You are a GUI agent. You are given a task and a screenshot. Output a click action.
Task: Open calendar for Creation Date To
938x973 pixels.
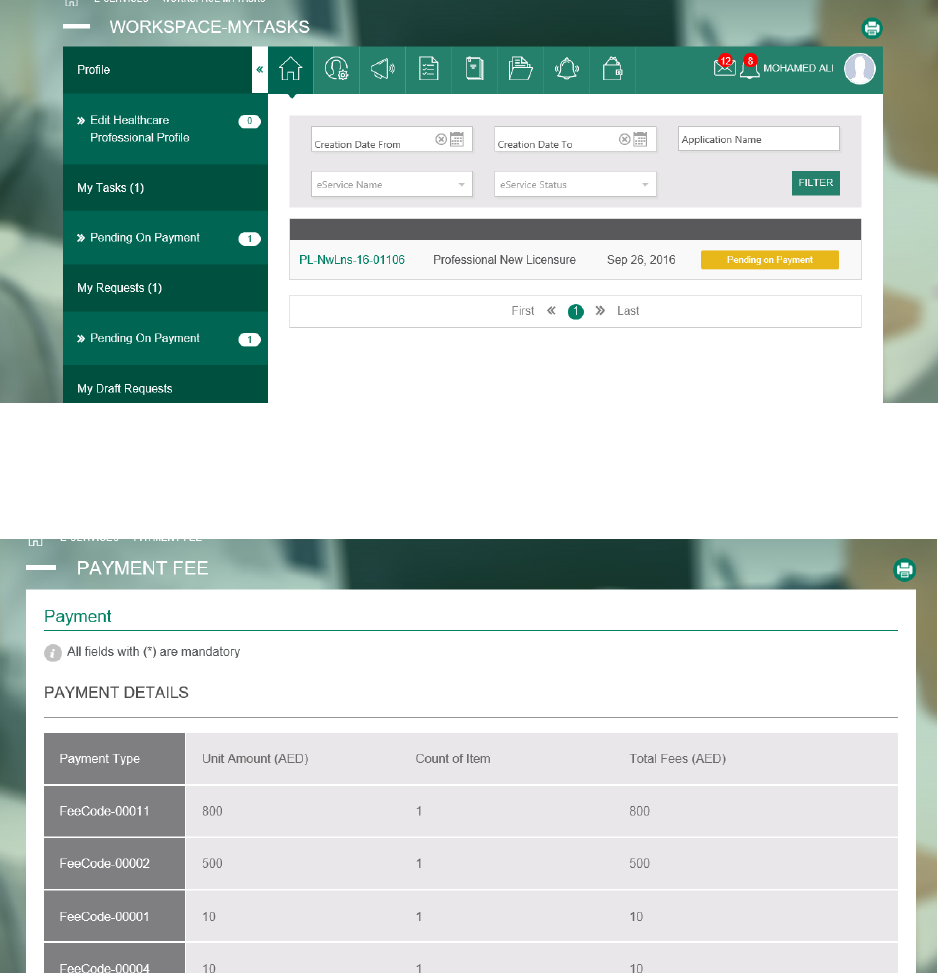(x=640, y=139)
